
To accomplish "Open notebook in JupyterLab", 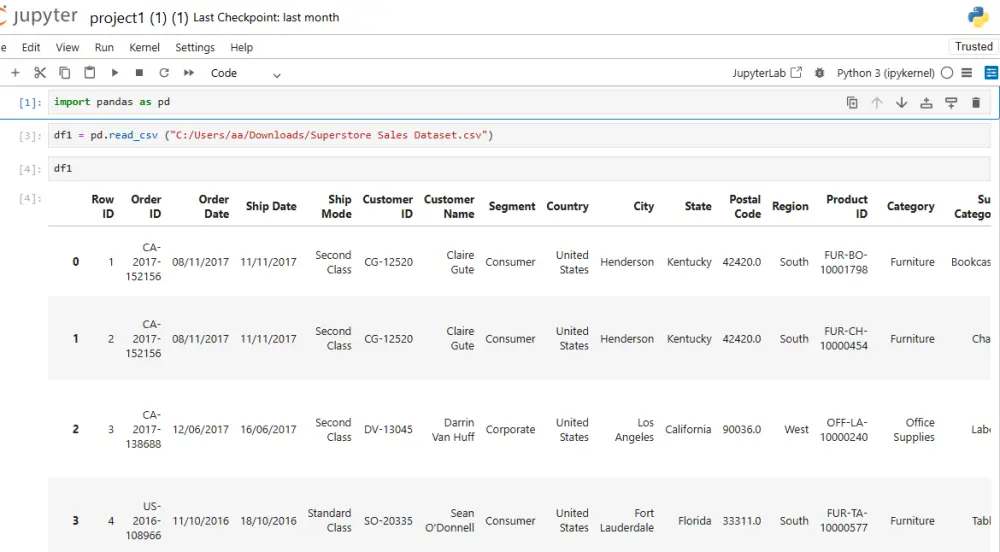I will (767, 73).
